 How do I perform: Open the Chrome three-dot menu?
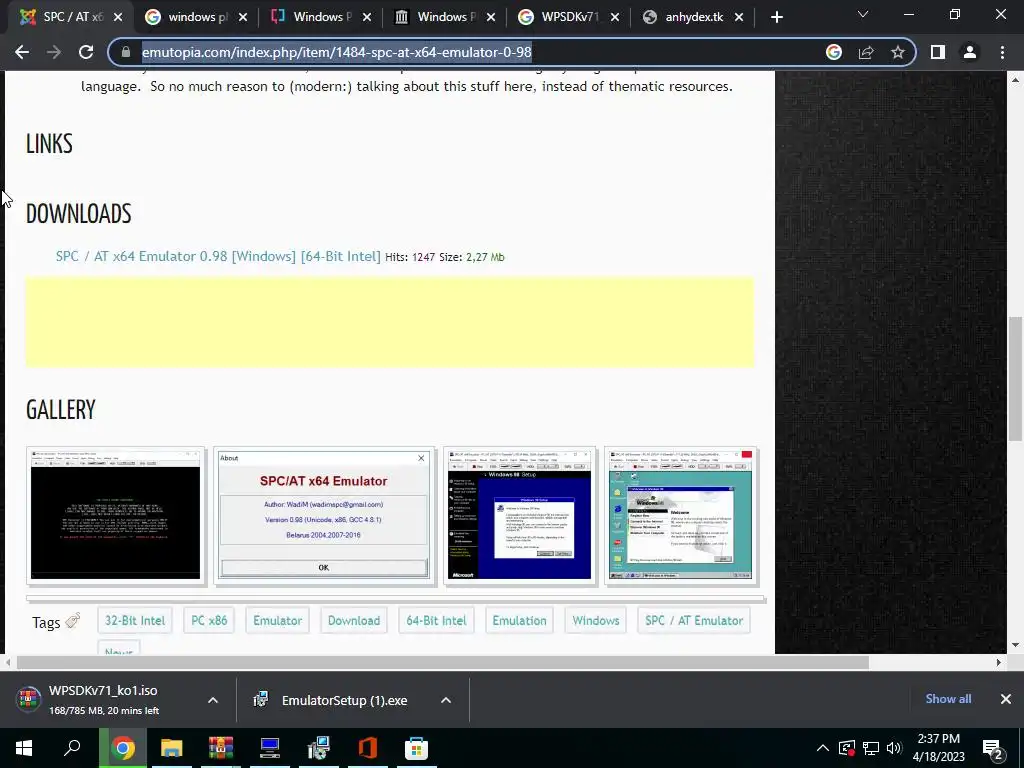(1002, 52)
